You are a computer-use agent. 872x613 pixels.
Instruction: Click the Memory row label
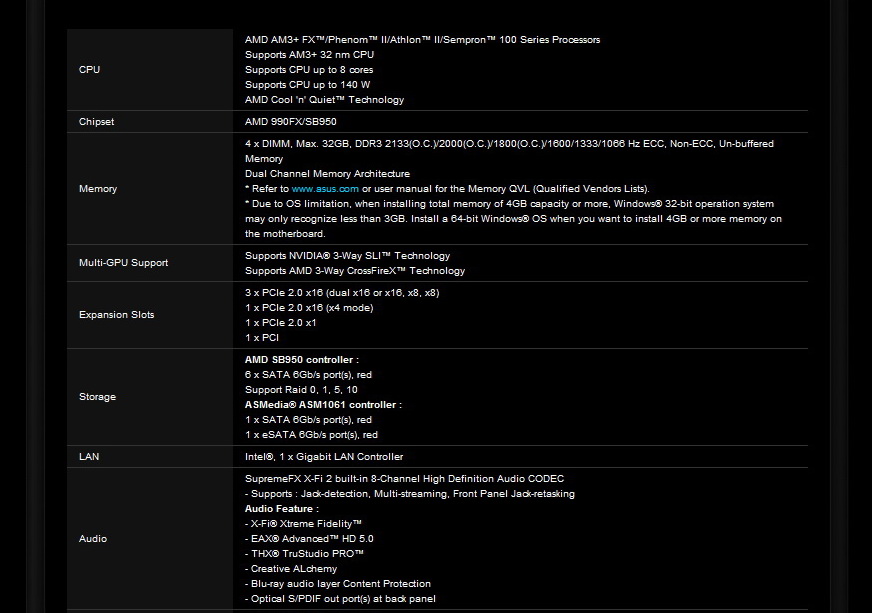click(x=98, y=189)
